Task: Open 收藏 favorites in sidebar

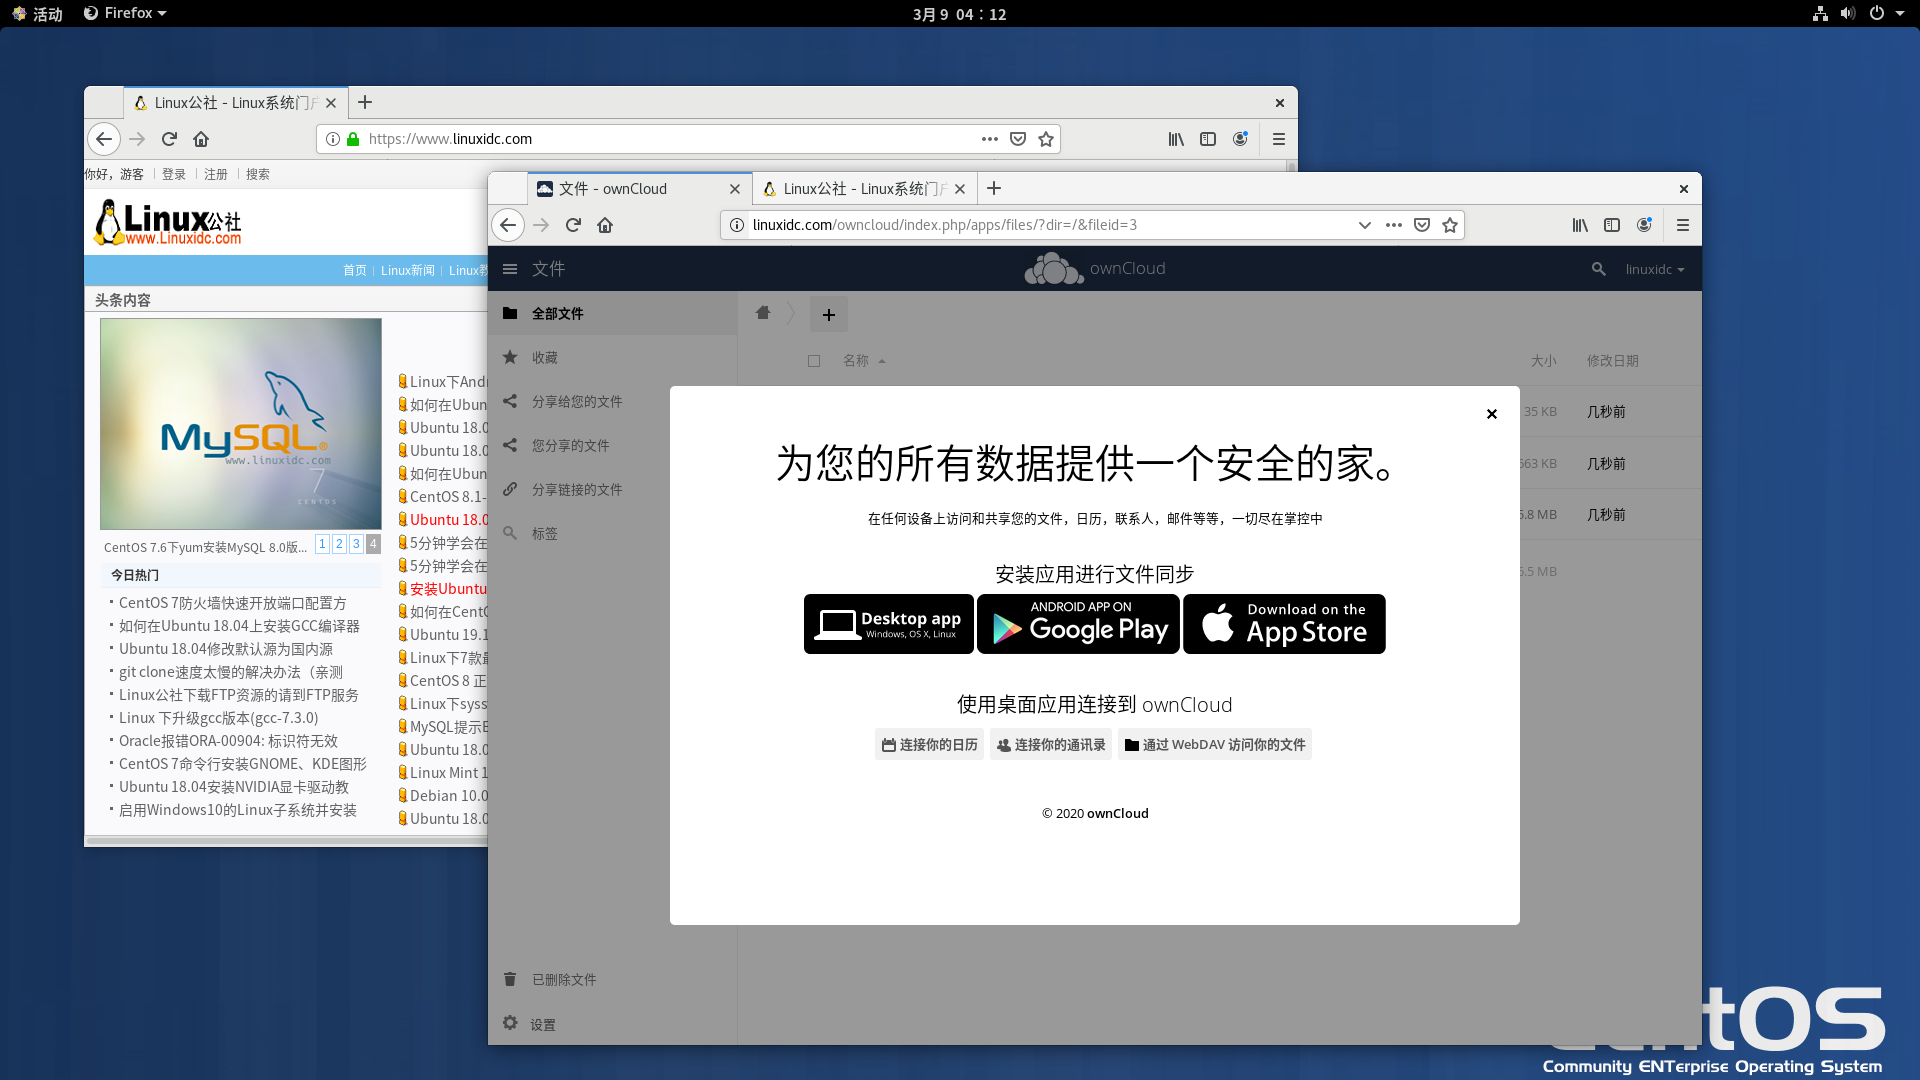Action: pos(612,357)
